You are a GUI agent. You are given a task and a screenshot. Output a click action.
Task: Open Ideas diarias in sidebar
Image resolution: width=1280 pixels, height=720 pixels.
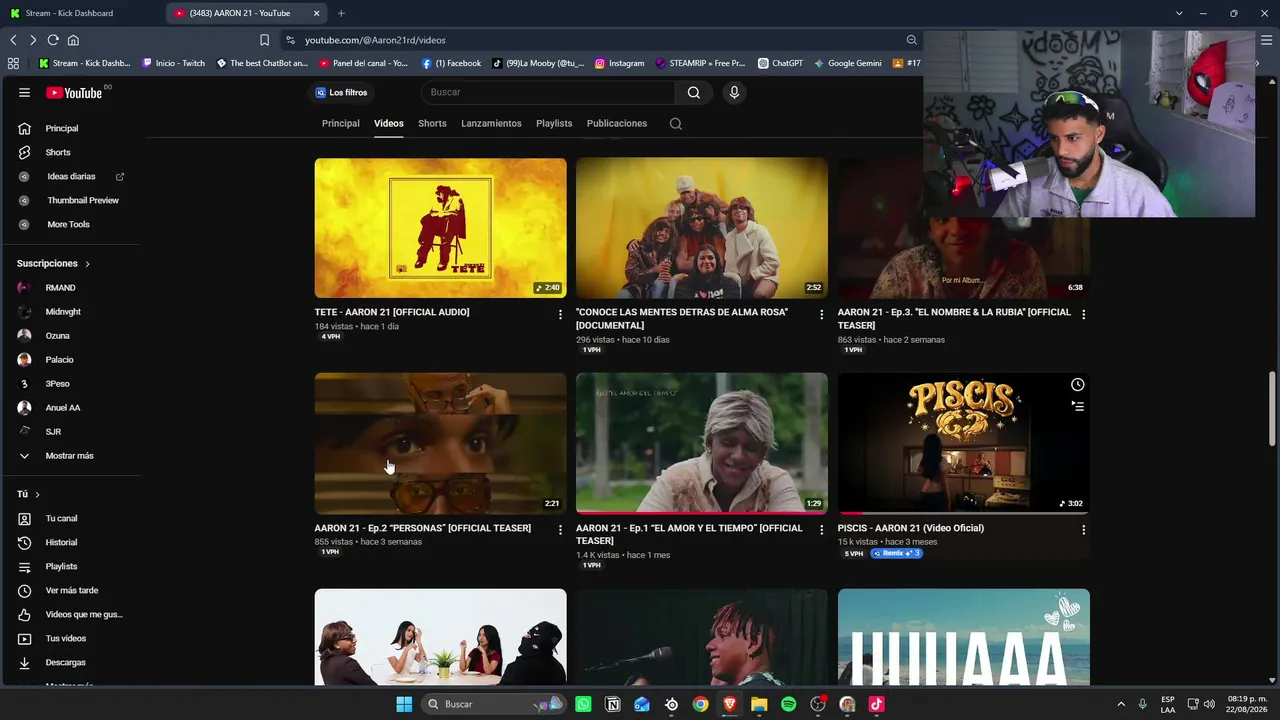coord(70,177)
